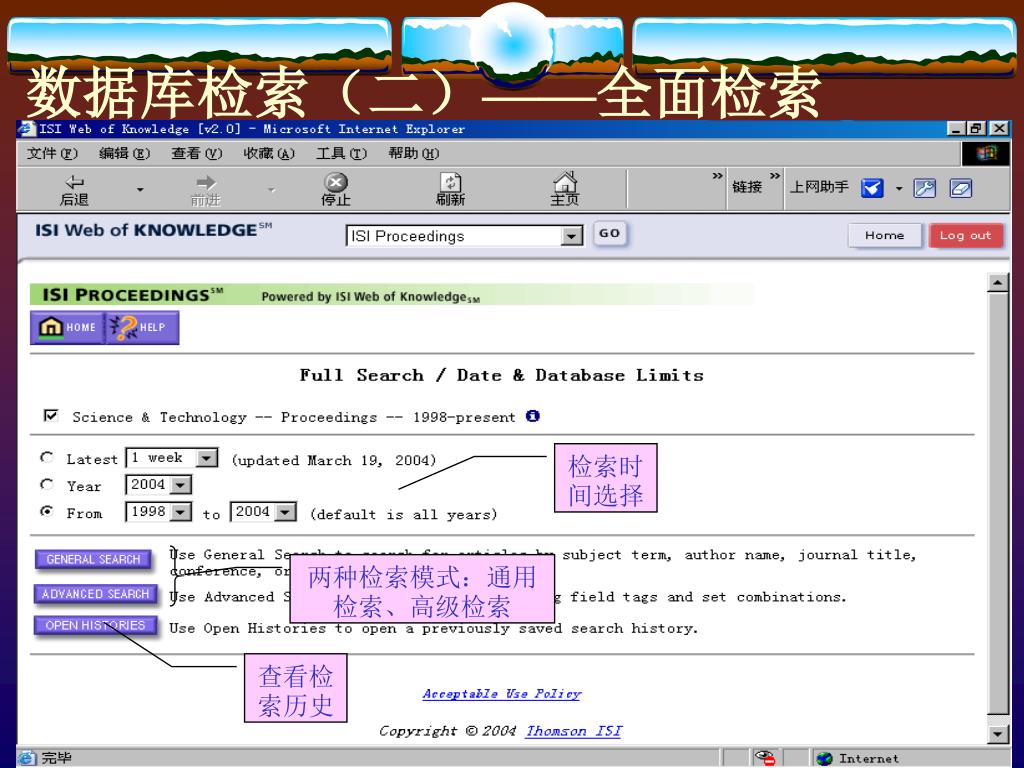Open the Year 2004 dropdown

coord(180,485)
